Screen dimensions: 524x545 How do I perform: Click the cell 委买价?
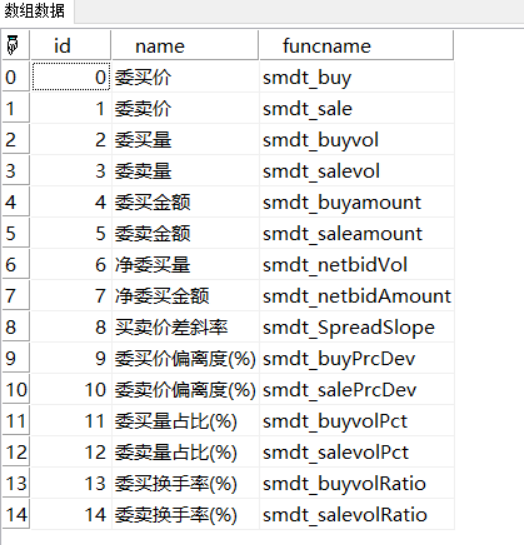pyautogui.click(x=185, y=77)
